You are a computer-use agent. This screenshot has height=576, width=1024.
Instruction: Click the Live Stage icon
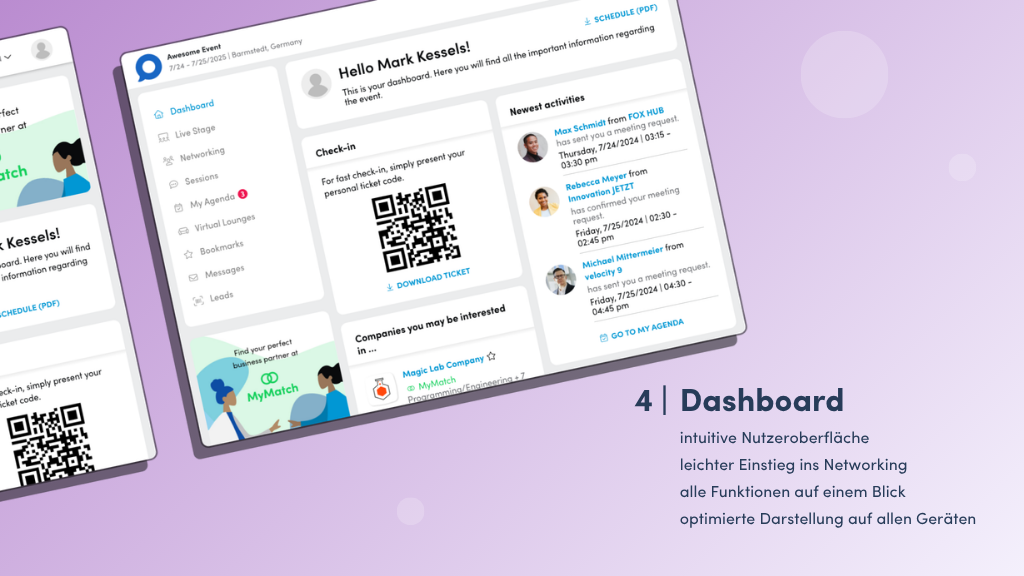tap(163, 137)
